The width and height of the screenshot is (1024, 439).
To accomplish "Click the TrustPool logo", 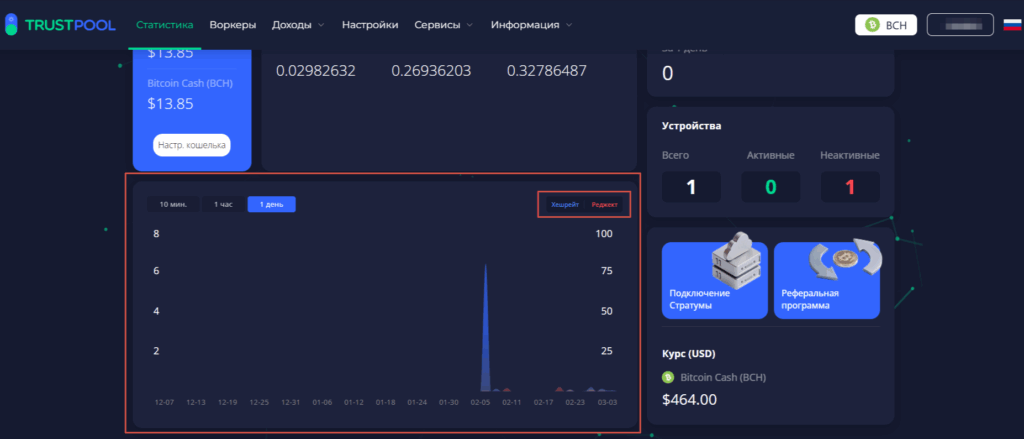I will click(60, 24).
